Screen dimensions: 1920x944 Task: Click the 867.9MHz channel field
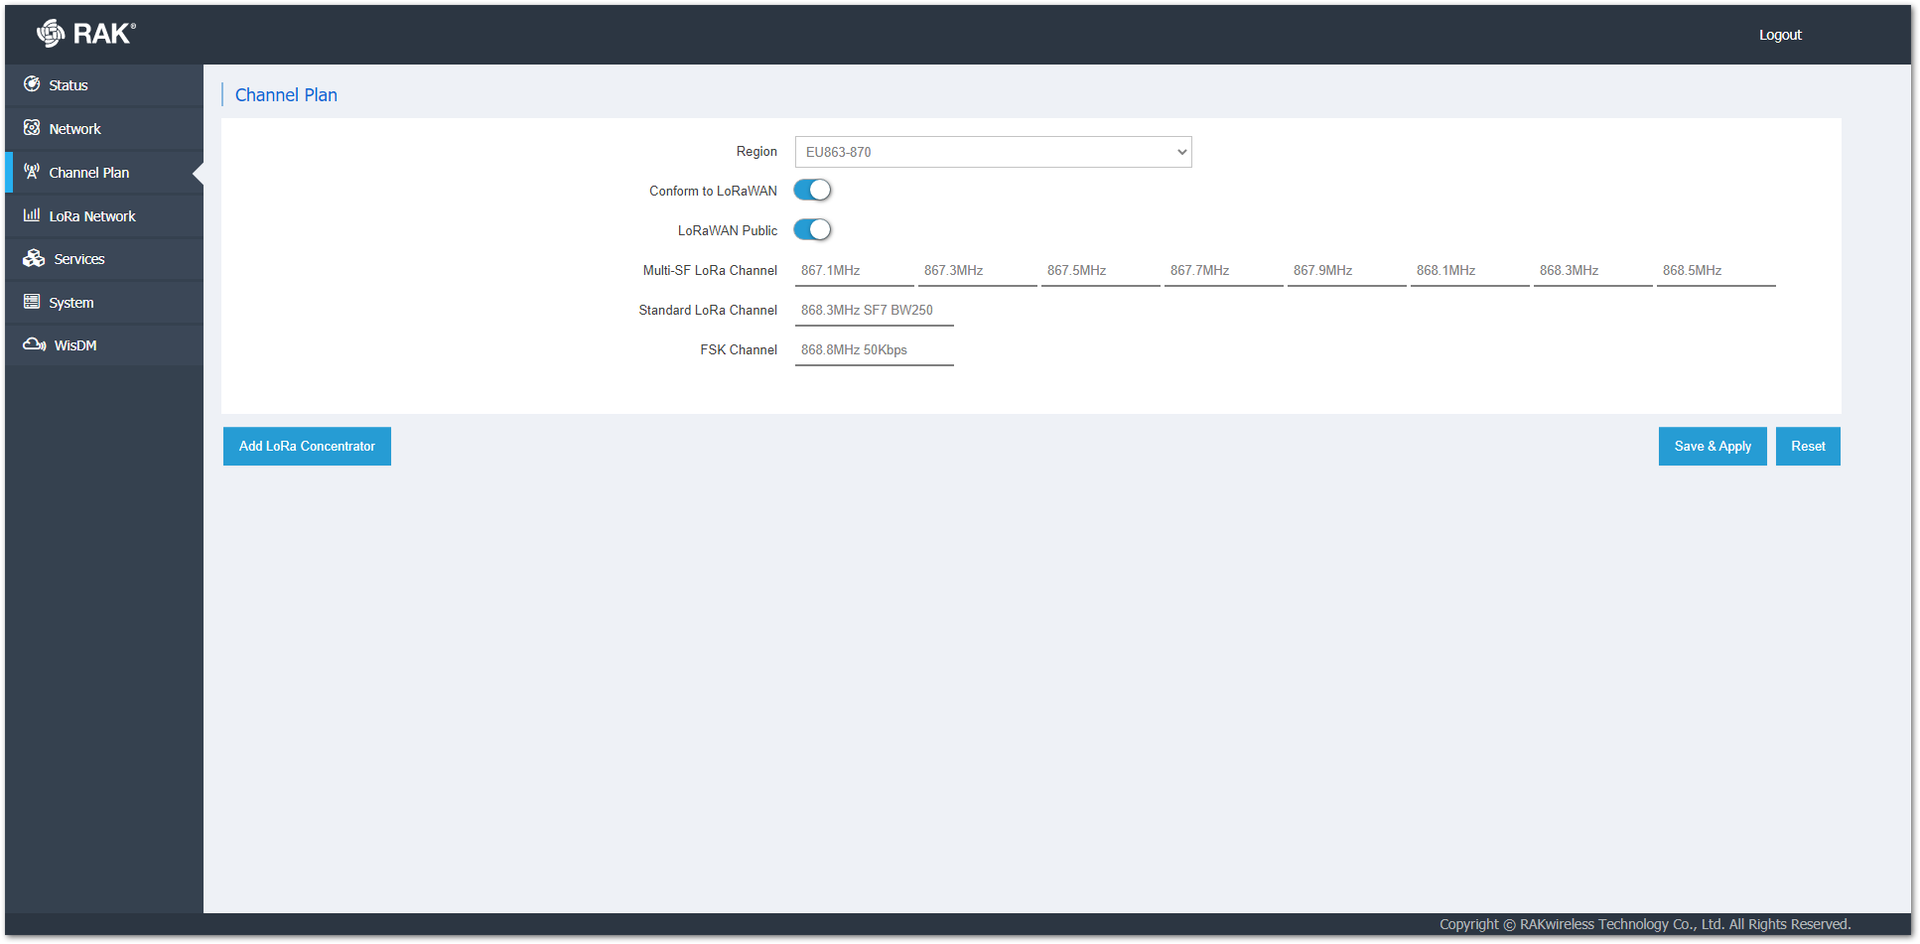pos(1346,271)
